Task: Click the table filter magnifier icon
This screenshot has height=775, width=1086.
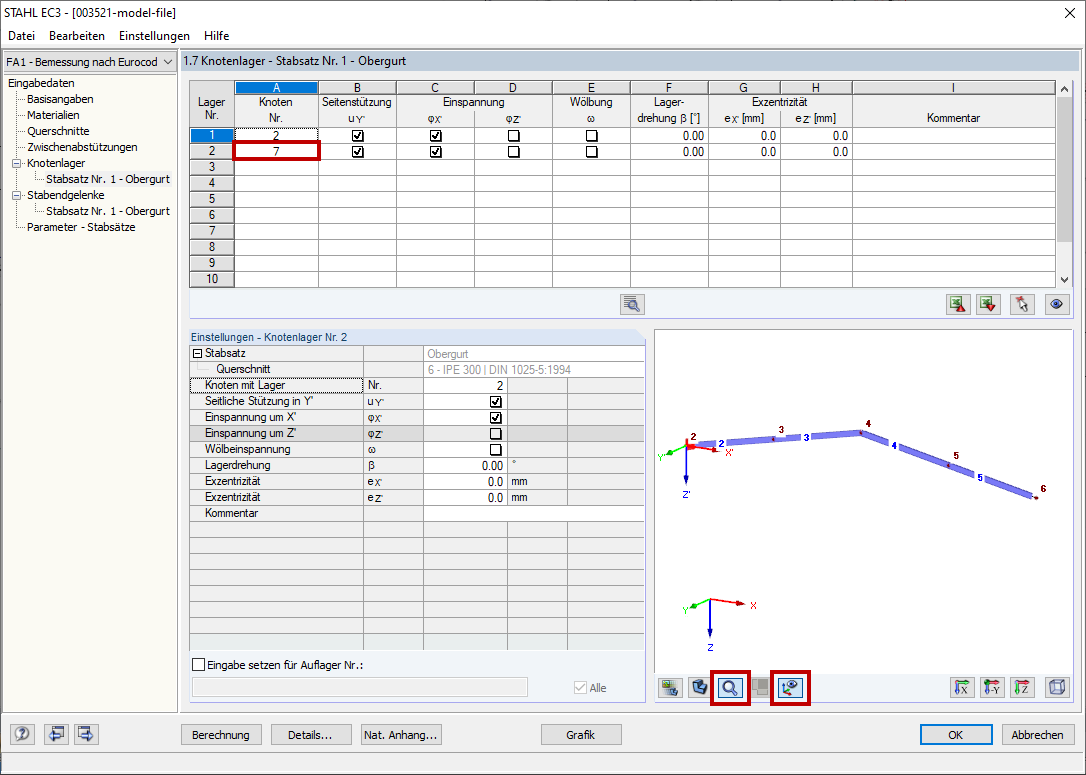Action: tap(632, 305)
